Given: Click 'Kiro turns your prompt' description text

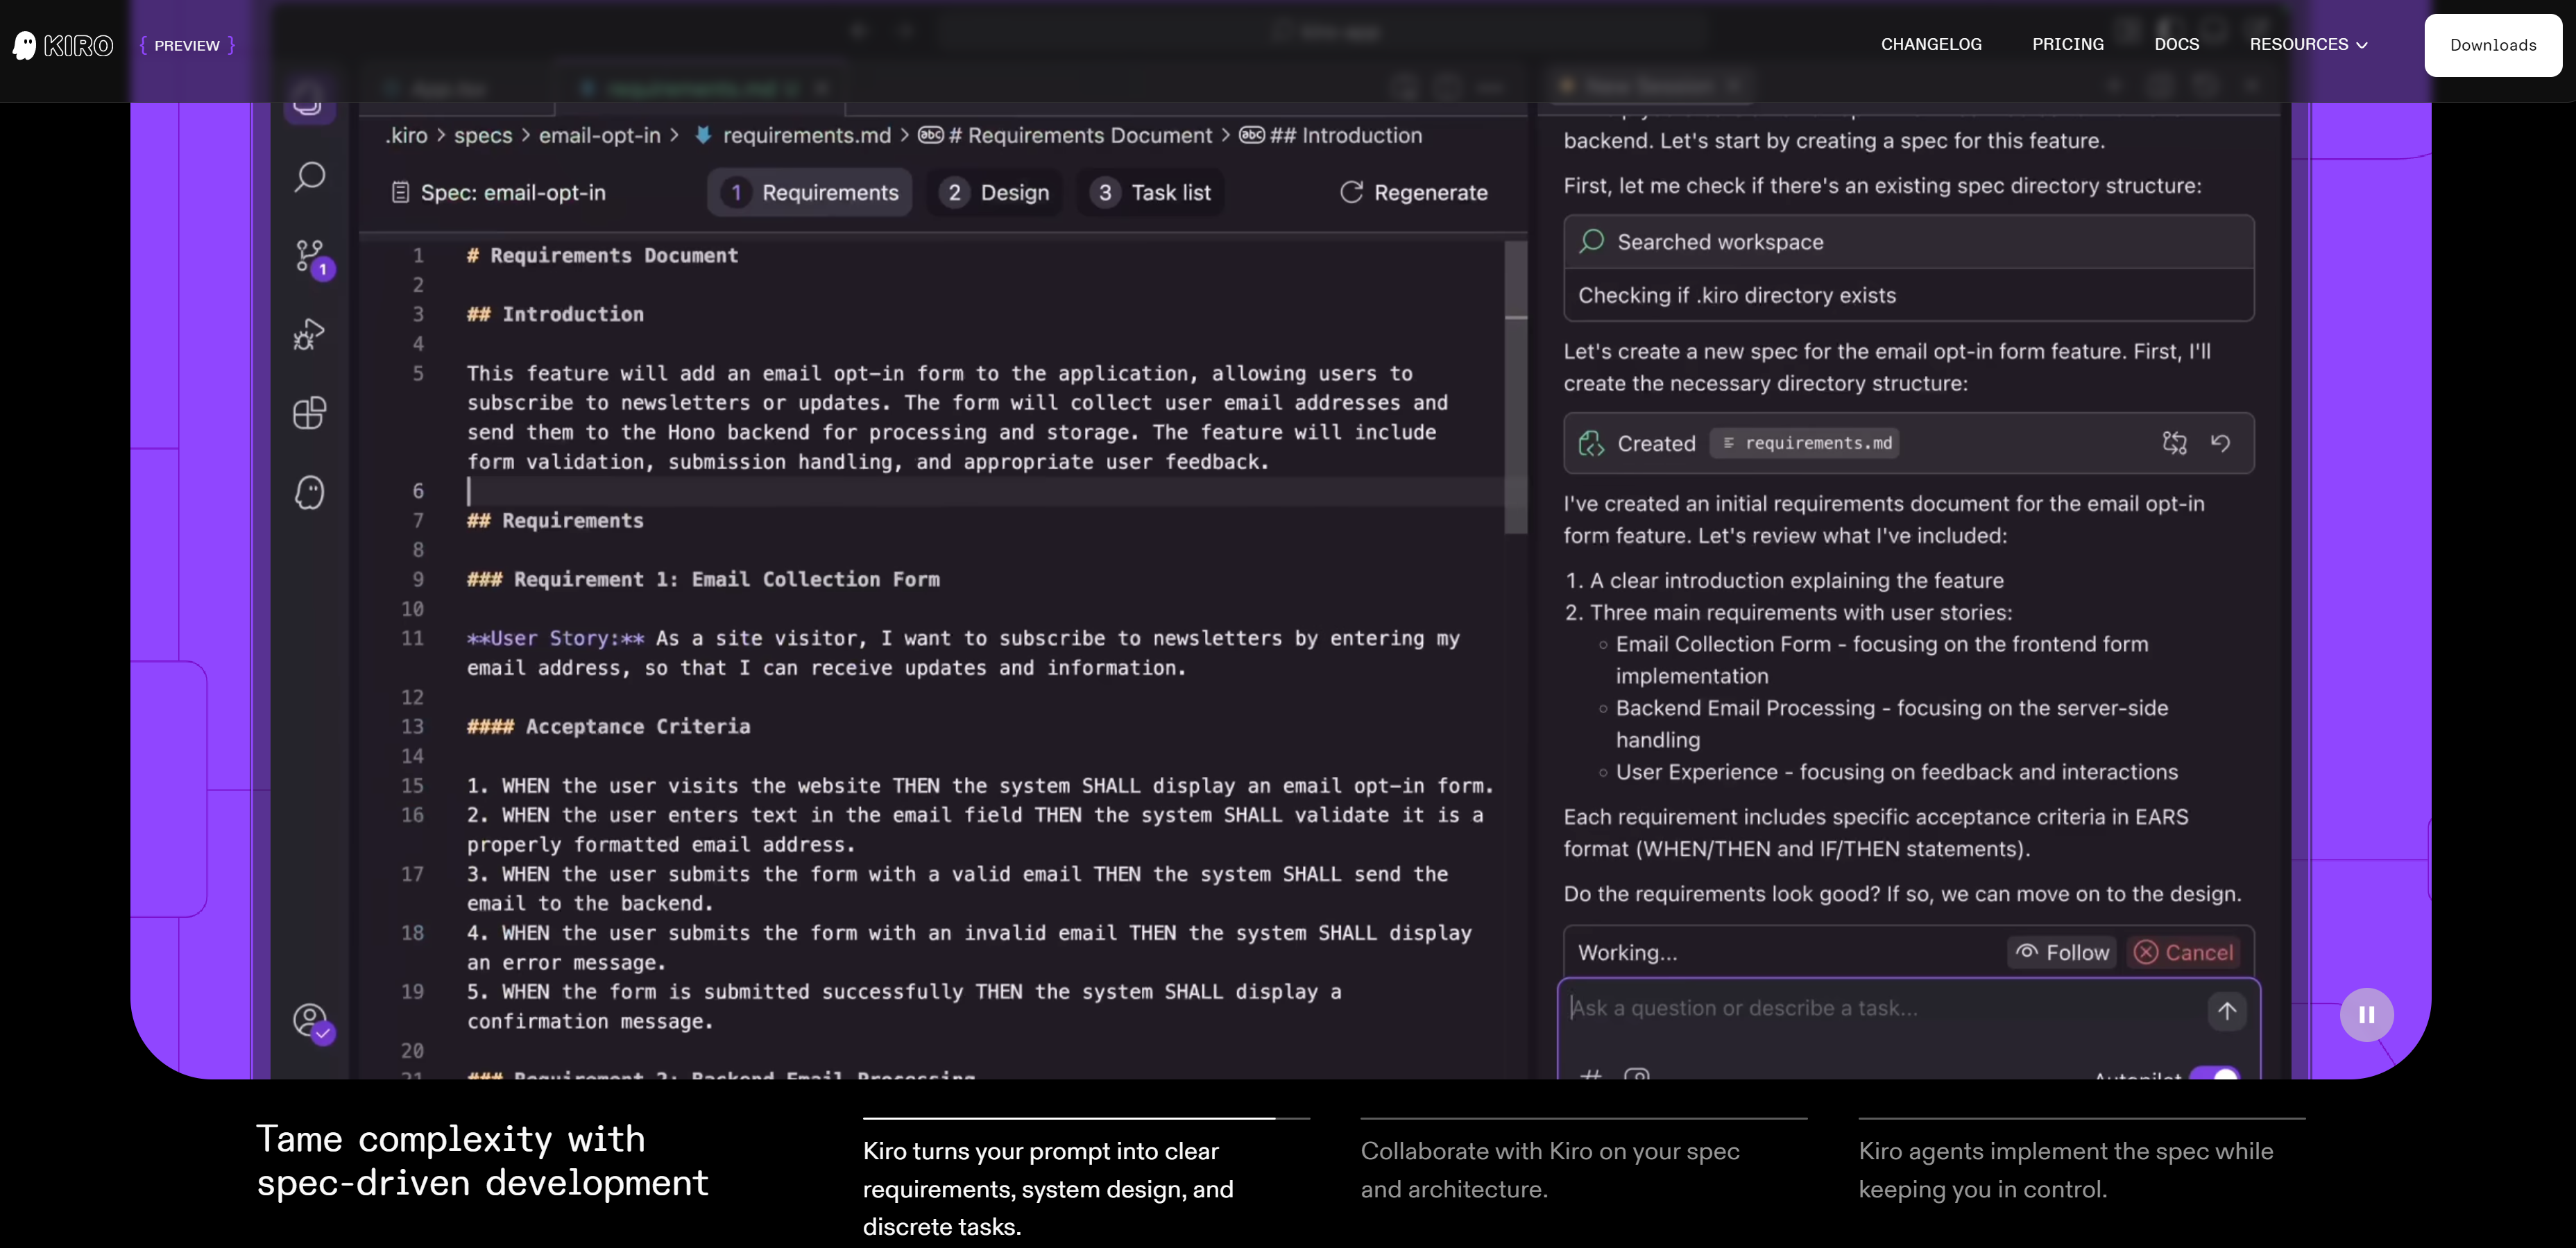Looking at the screenshot, I should [x=1047, y=1189].
